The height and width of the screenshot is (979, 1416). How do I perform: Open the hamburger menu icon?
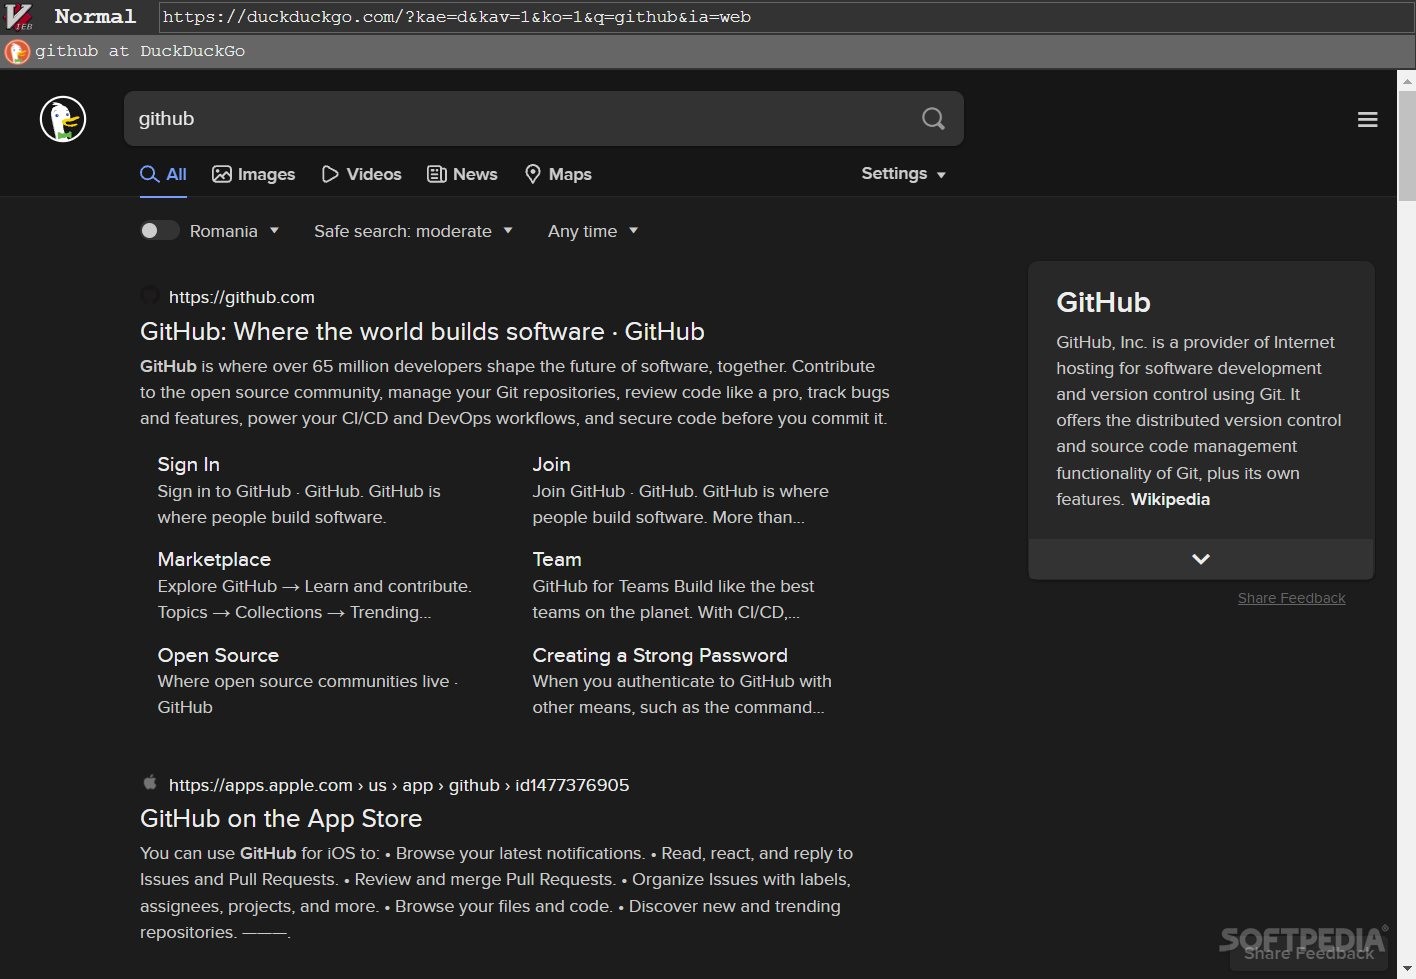[x=1367, y=120]
